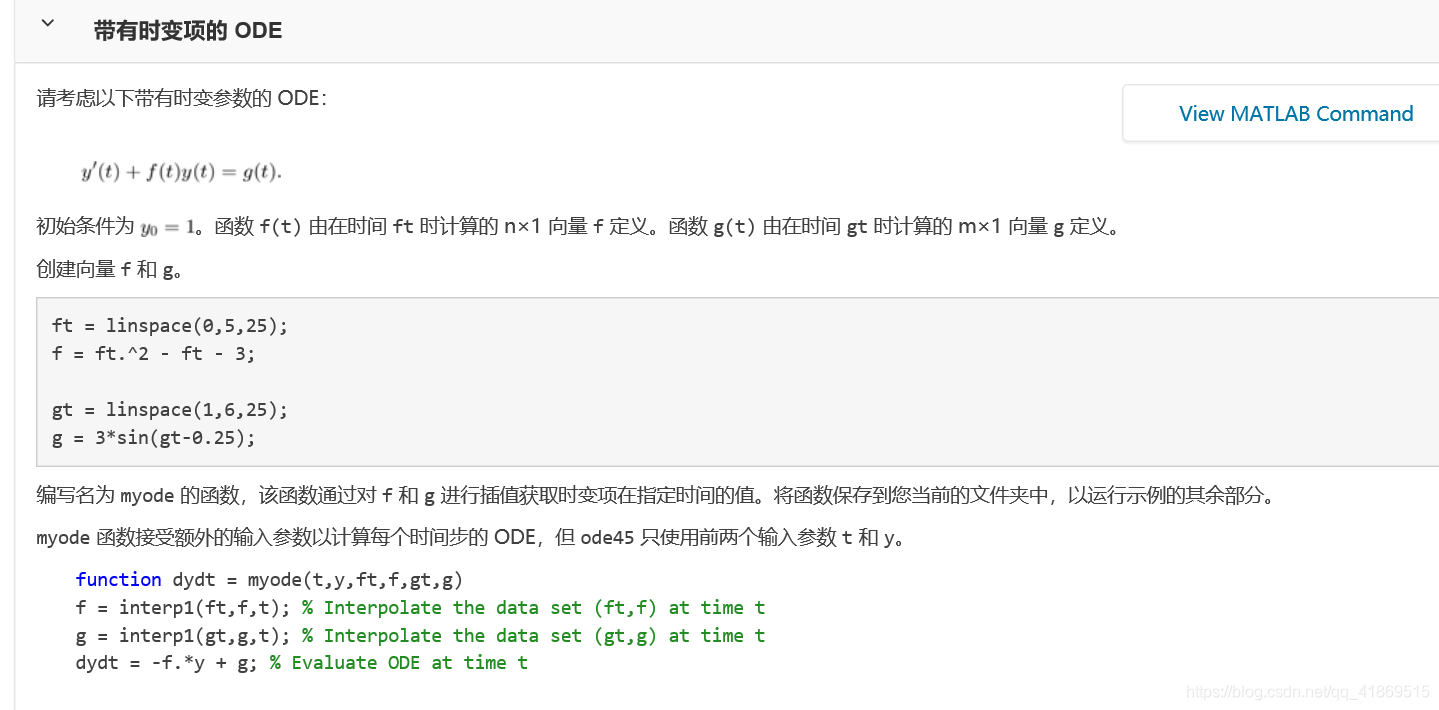Screen dimensions: 1439x710
Task: Click the g = 3*sin(gt-0.25) code line
Action: tap(153, 437)
